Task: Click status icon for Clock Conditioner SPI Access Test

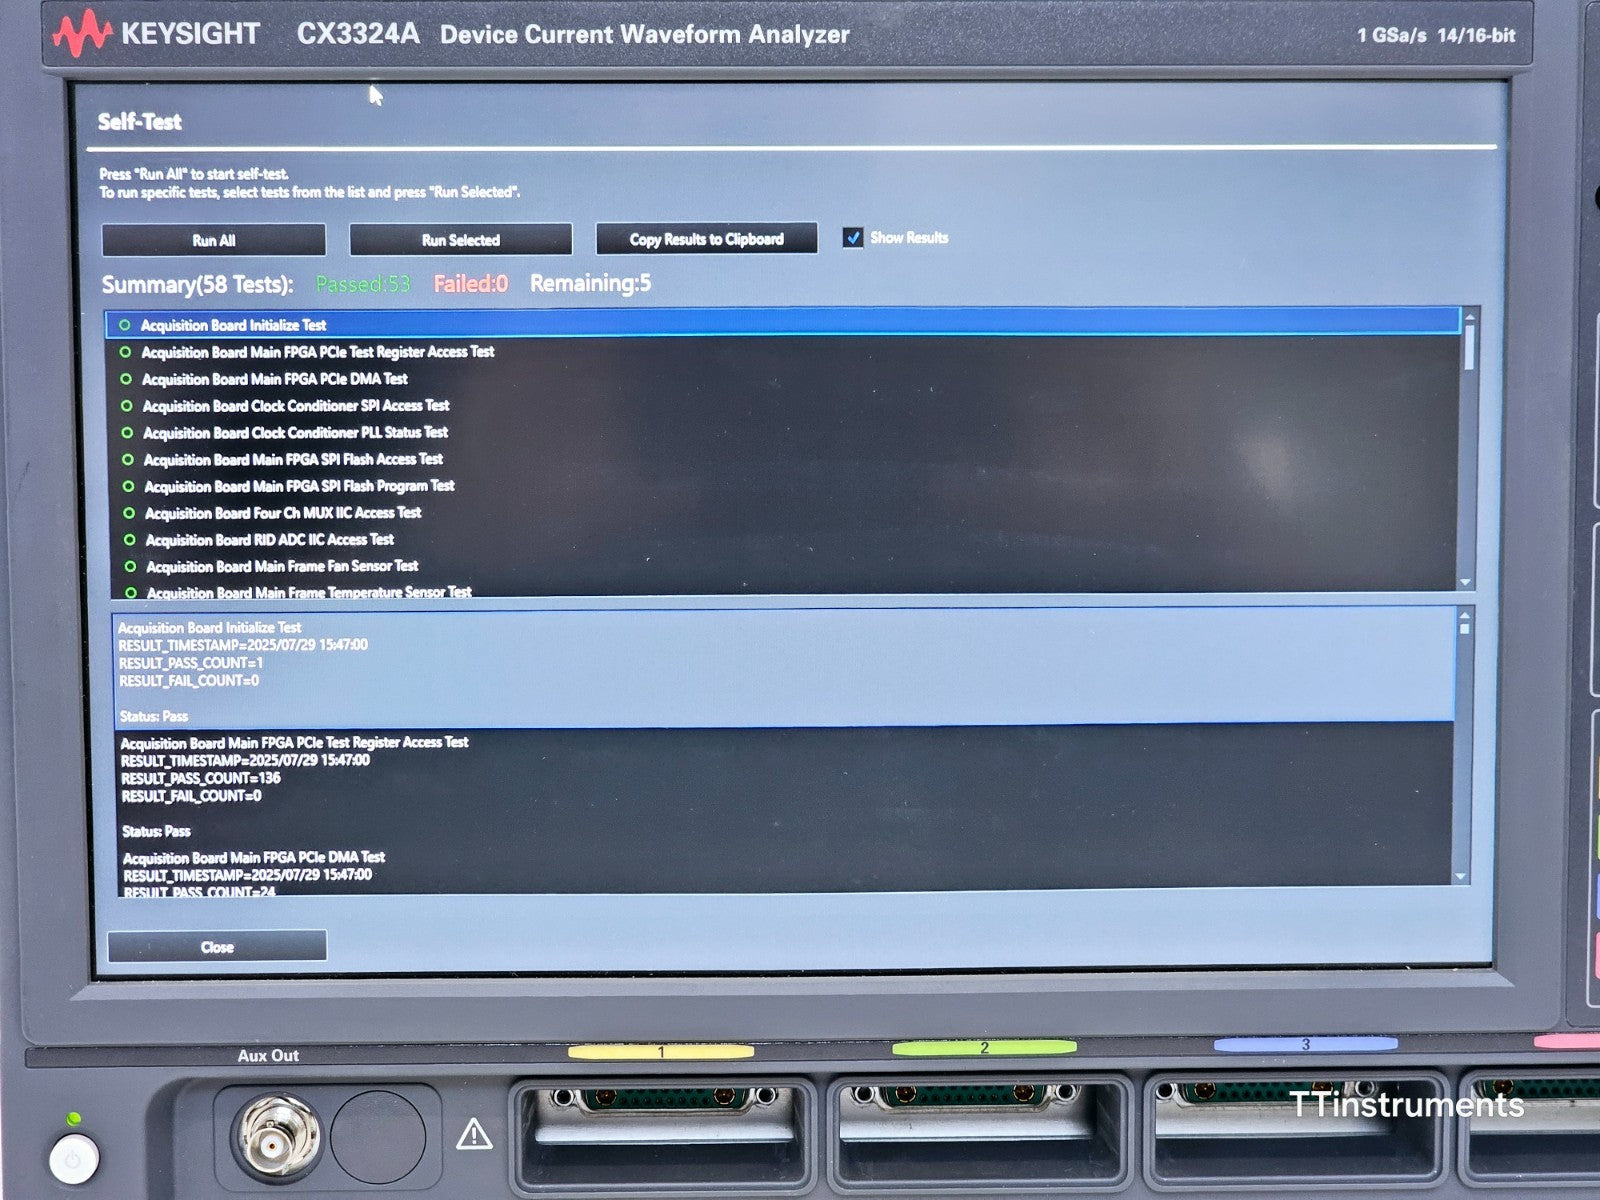Action: coord(126,406)
